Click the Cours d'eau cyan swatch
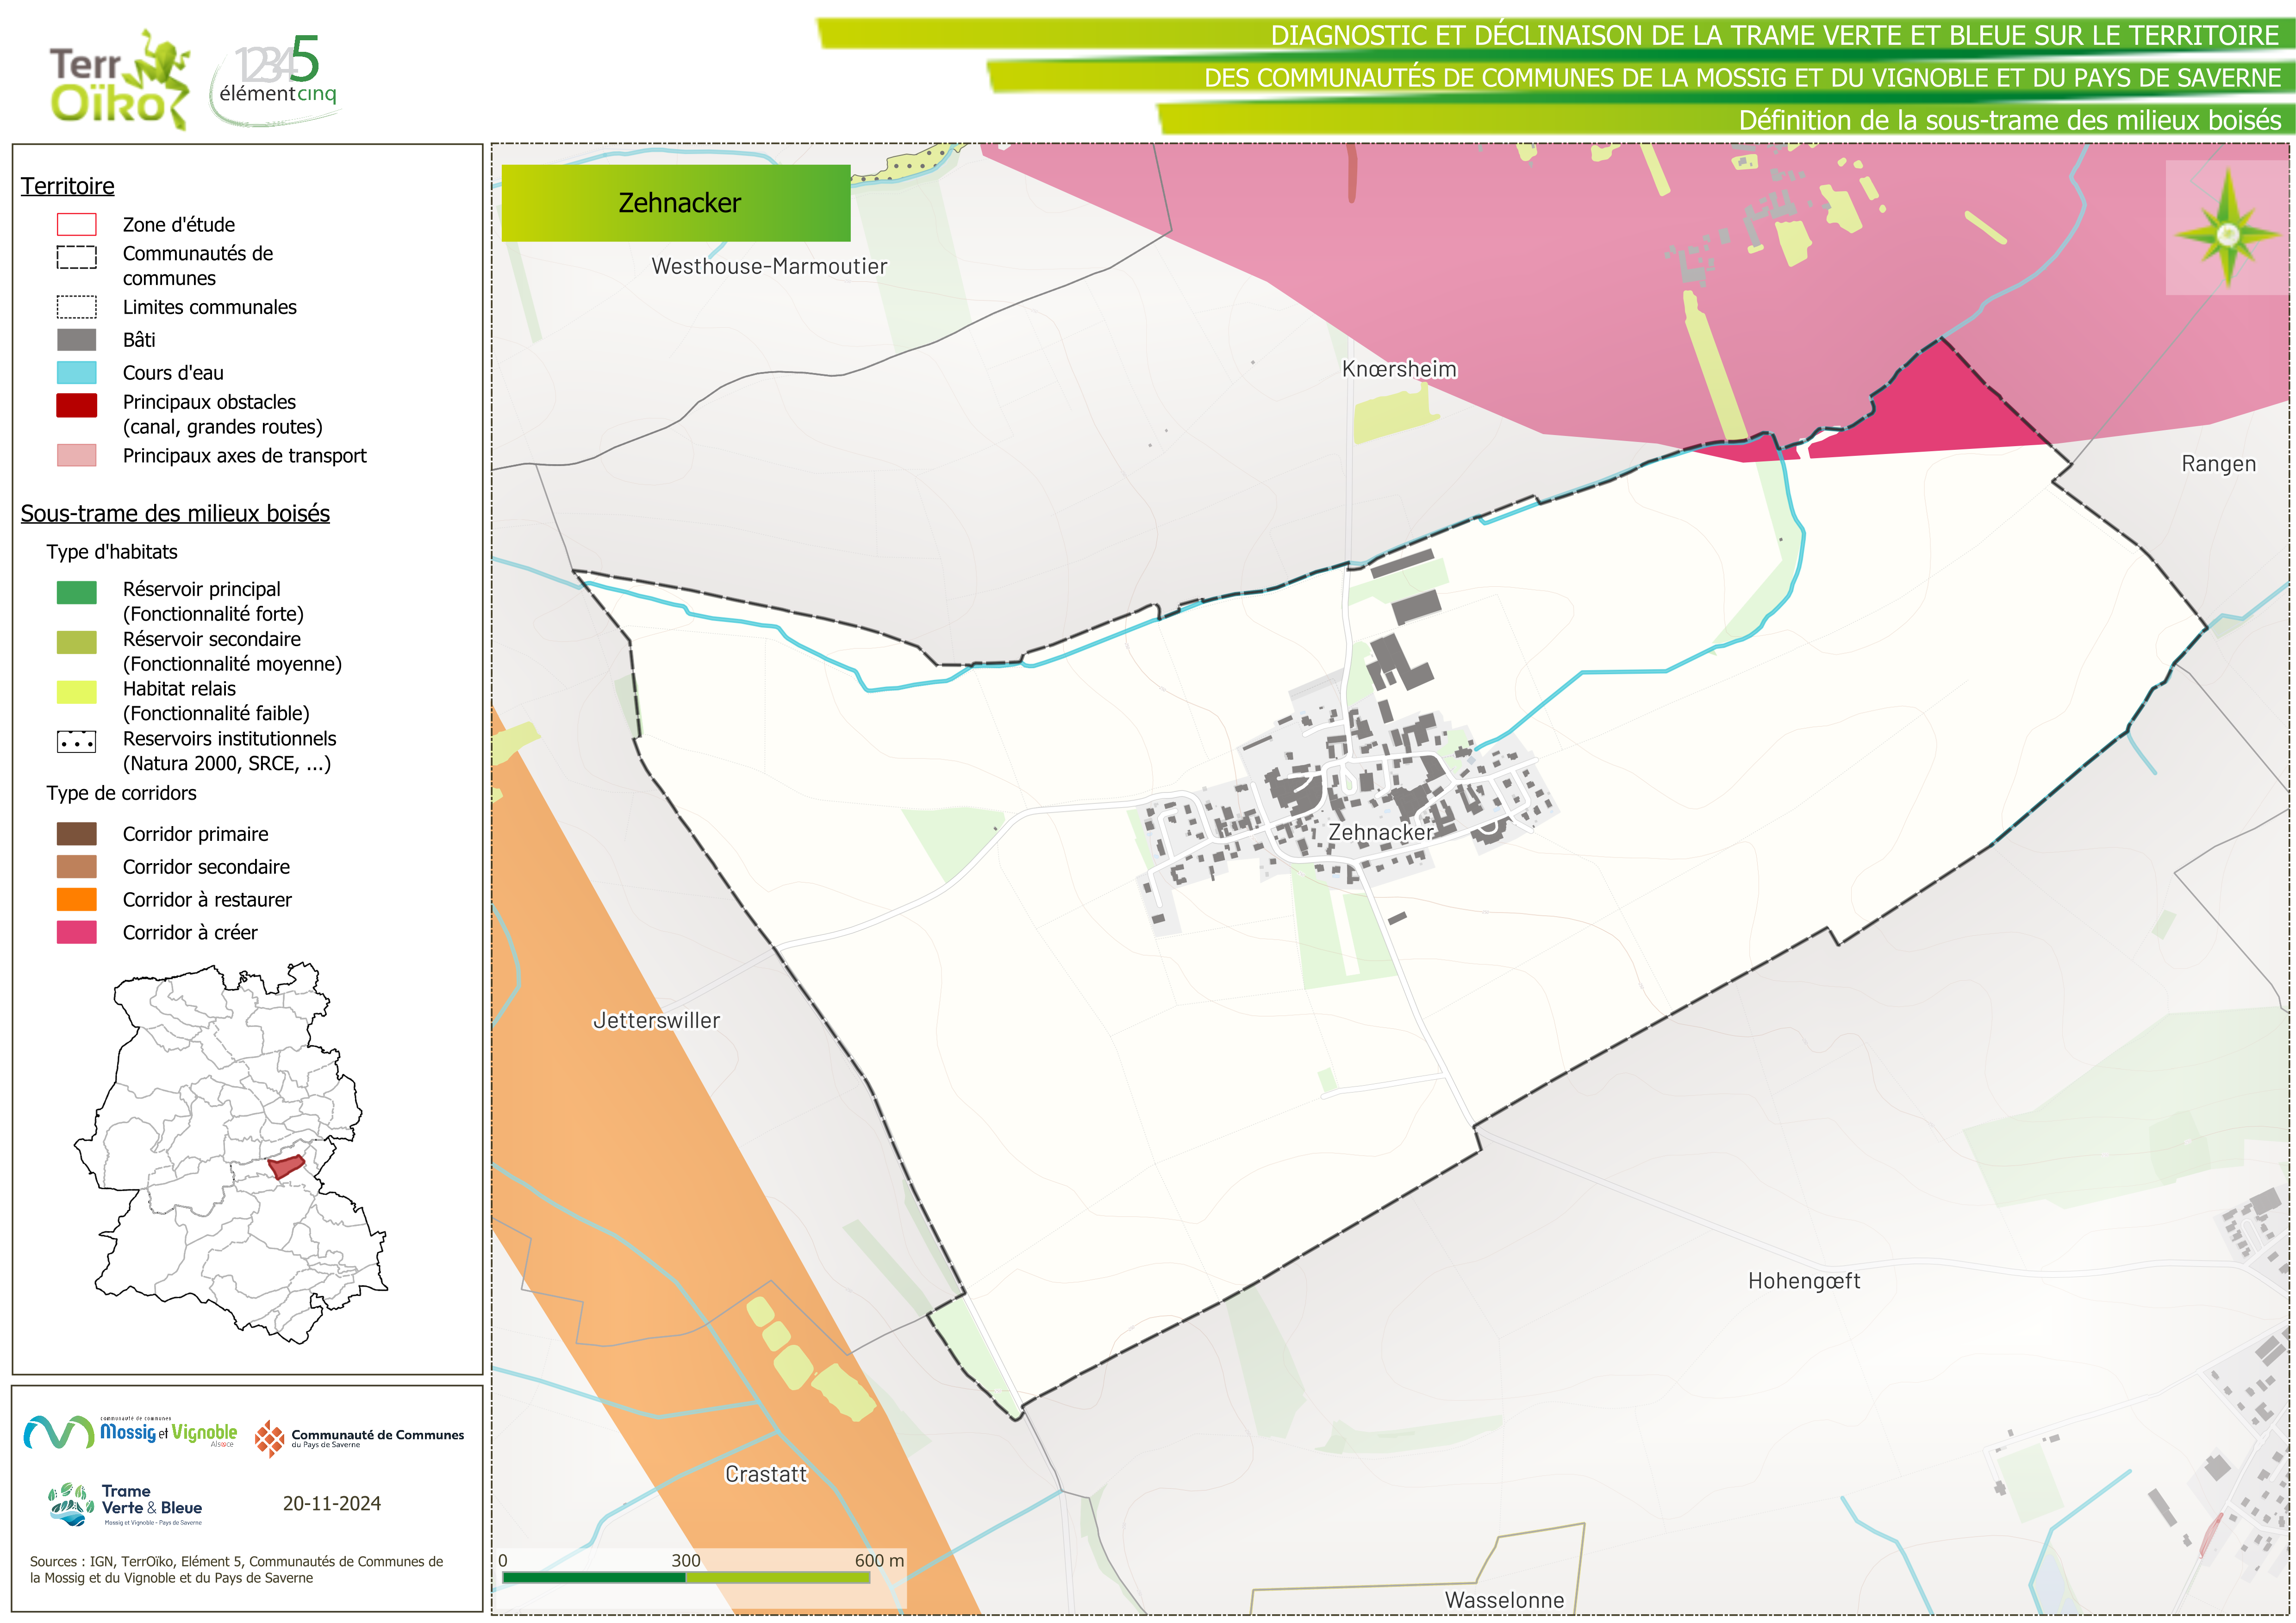Screen dimensions: 2296x1623 [x=77, y=373]
